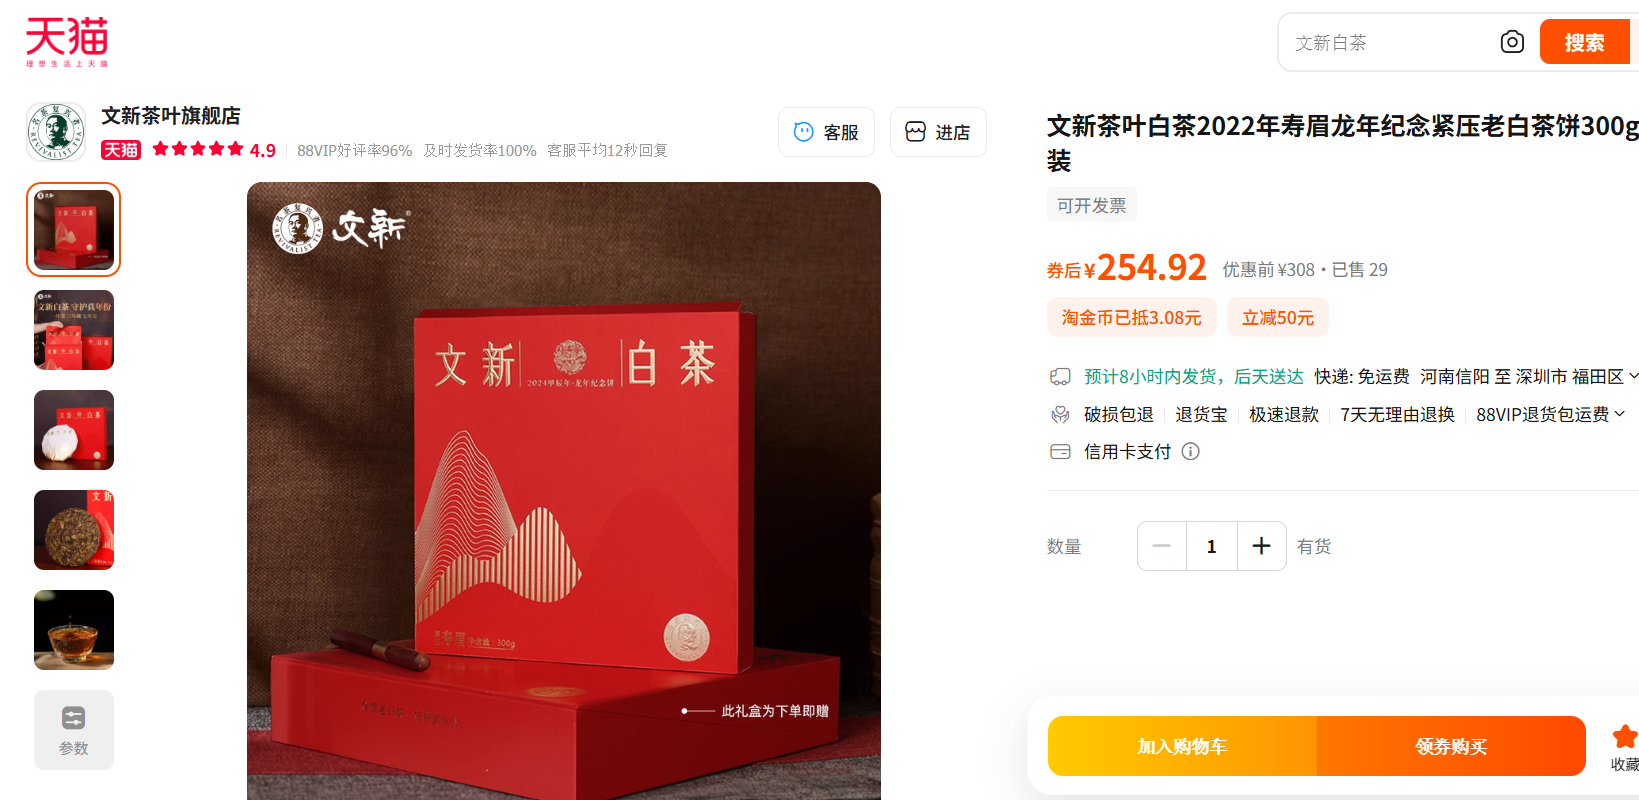
Task: Open image search camera icon
Action: tap(1512, 42)
